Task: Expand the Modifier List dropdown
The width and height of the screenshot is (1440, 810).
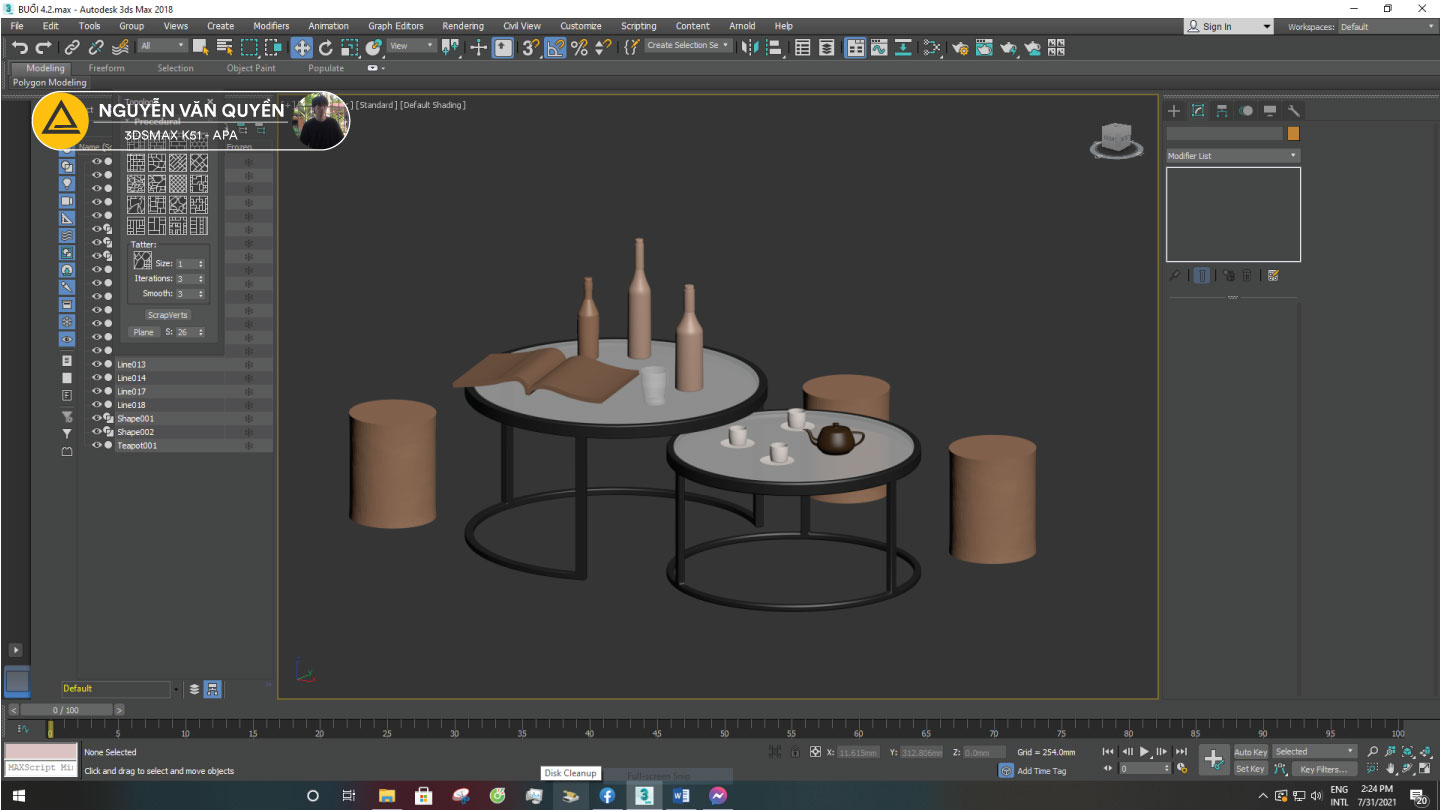Action: [x=1232, y=156]
